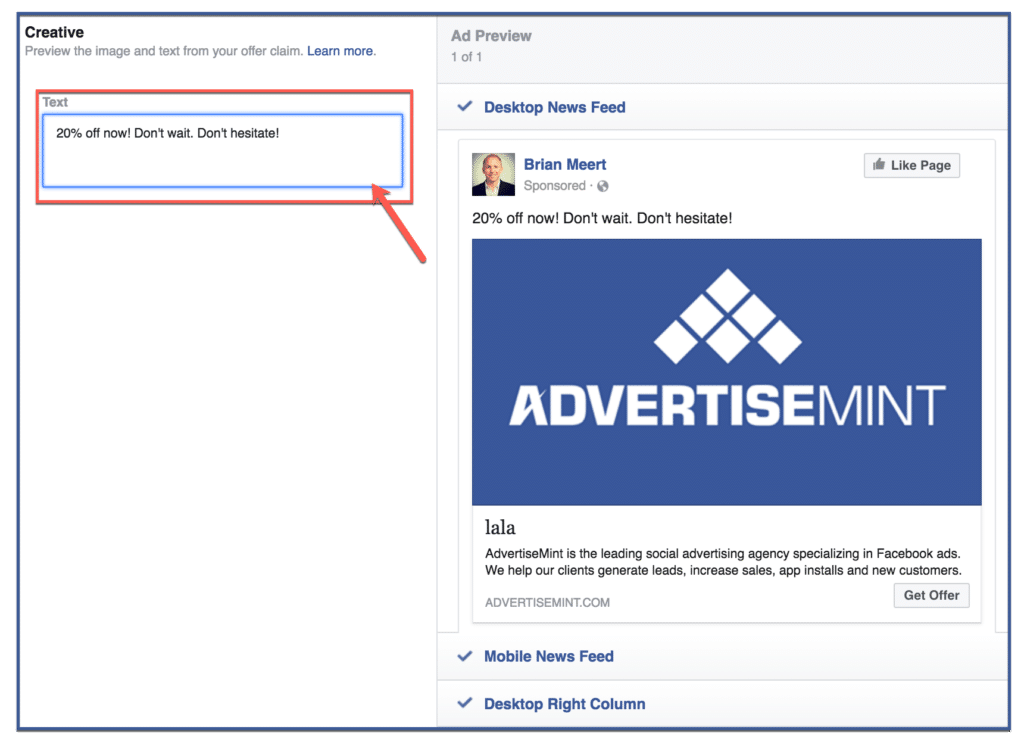1024x739 pixels.
Task: Click the Text input field under Creative
Action: tap(222, 150)
